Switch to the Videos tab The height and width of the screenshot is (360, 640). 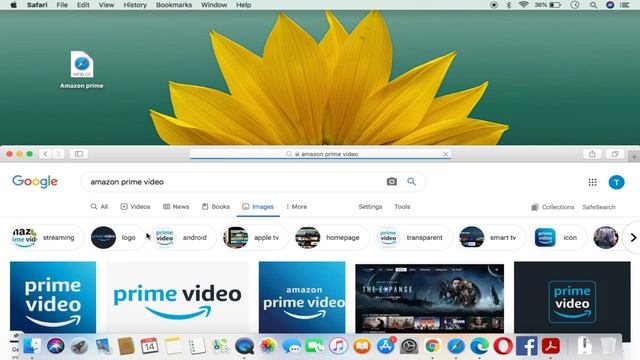tap(135, 207)
